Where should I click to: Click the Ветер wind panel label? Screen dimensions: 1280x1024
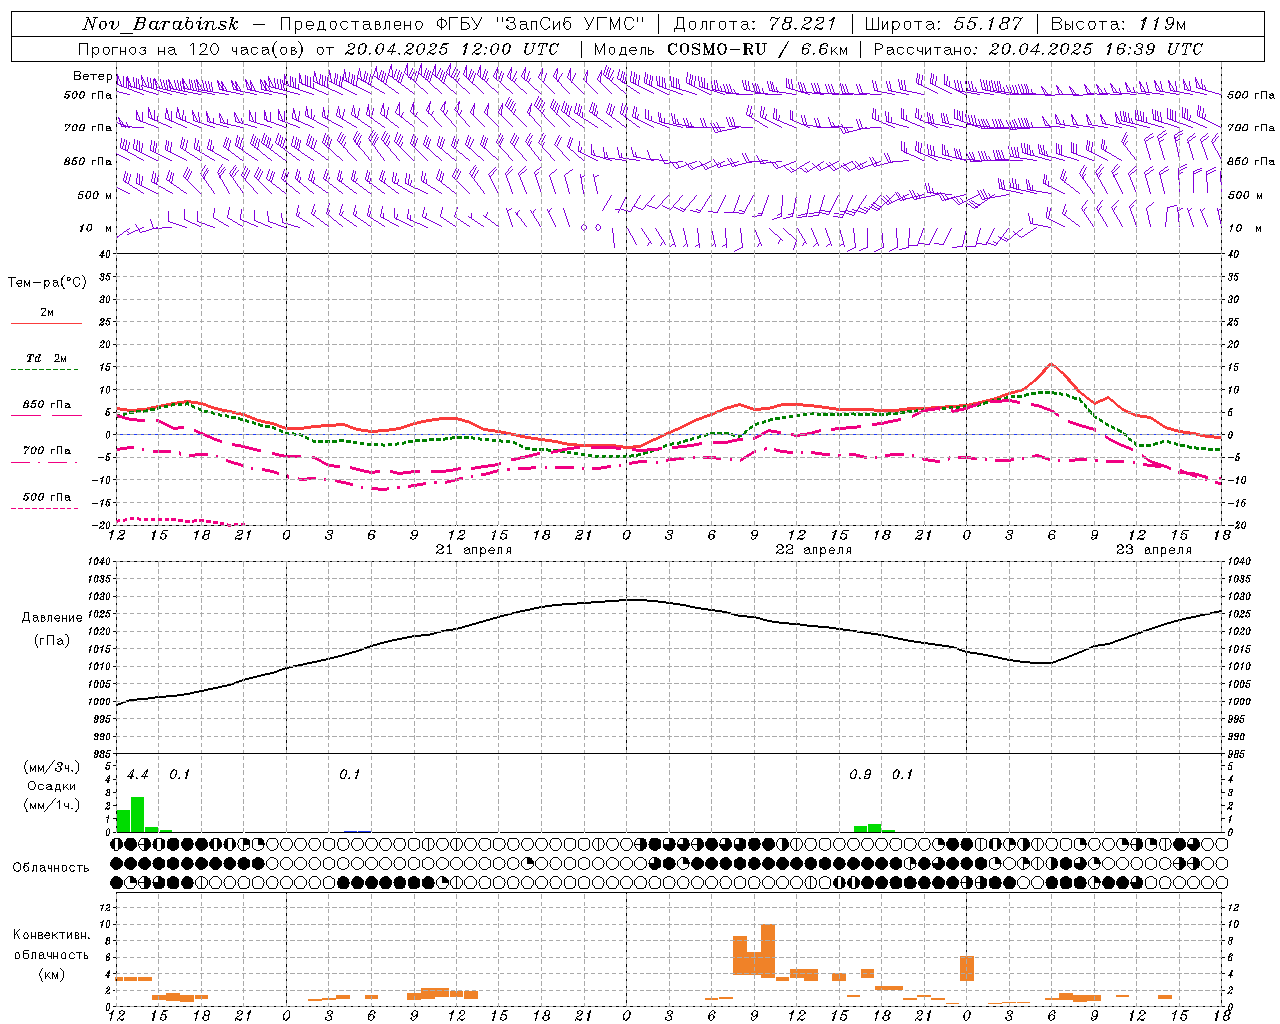[x=92, y=76]
